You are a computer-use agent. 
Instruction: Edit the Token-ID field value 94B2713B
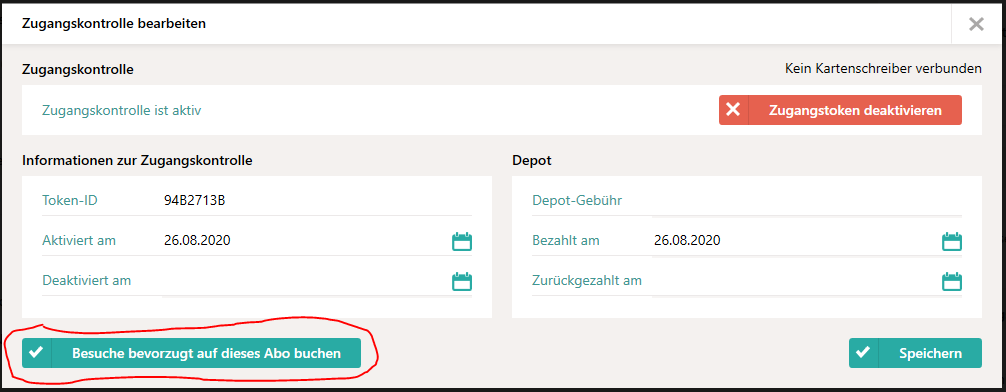tap(317, 201)
